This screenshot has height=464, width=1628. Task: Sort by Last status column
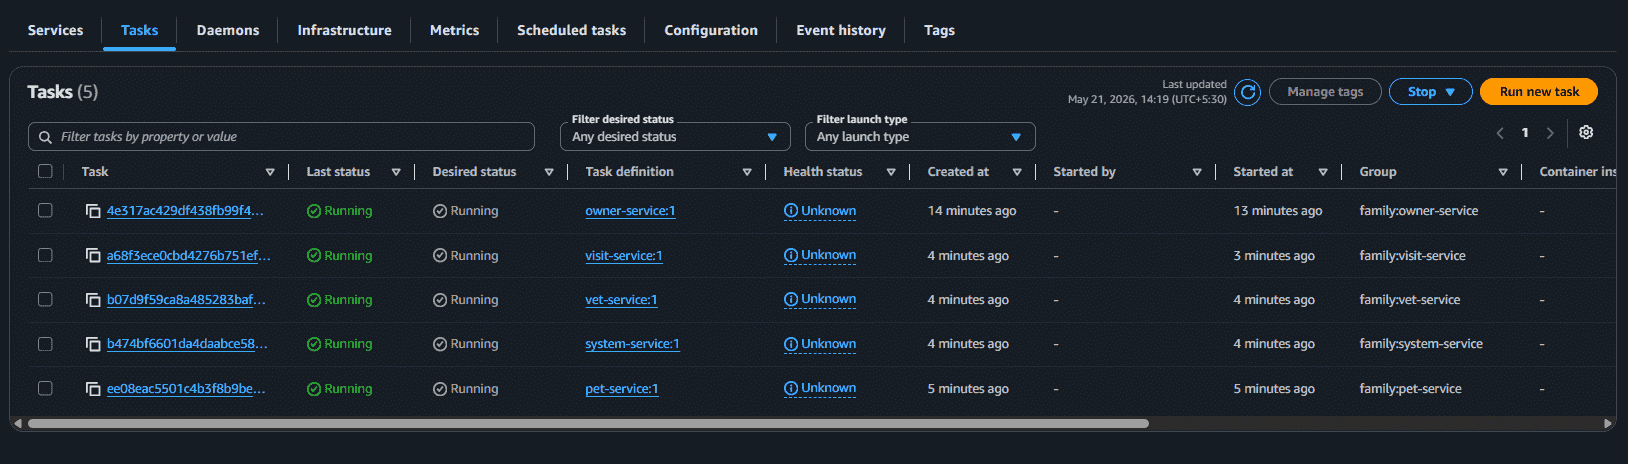(396, 172)
